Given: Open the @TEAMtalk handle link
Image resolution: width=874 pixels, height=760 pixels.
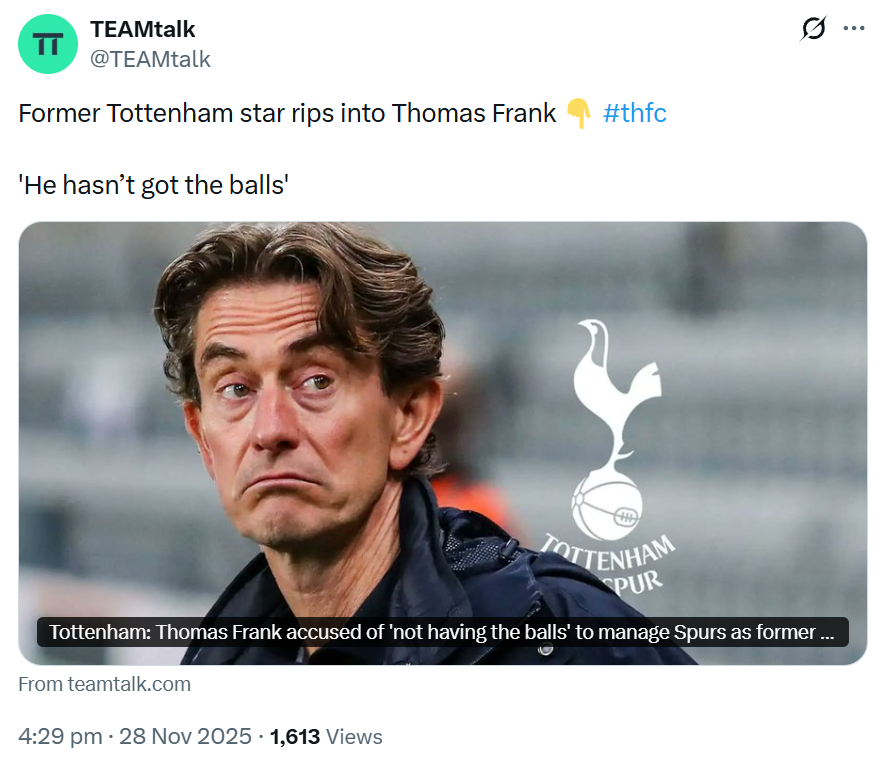Looking at the screenshot, I should coord(150,59).
